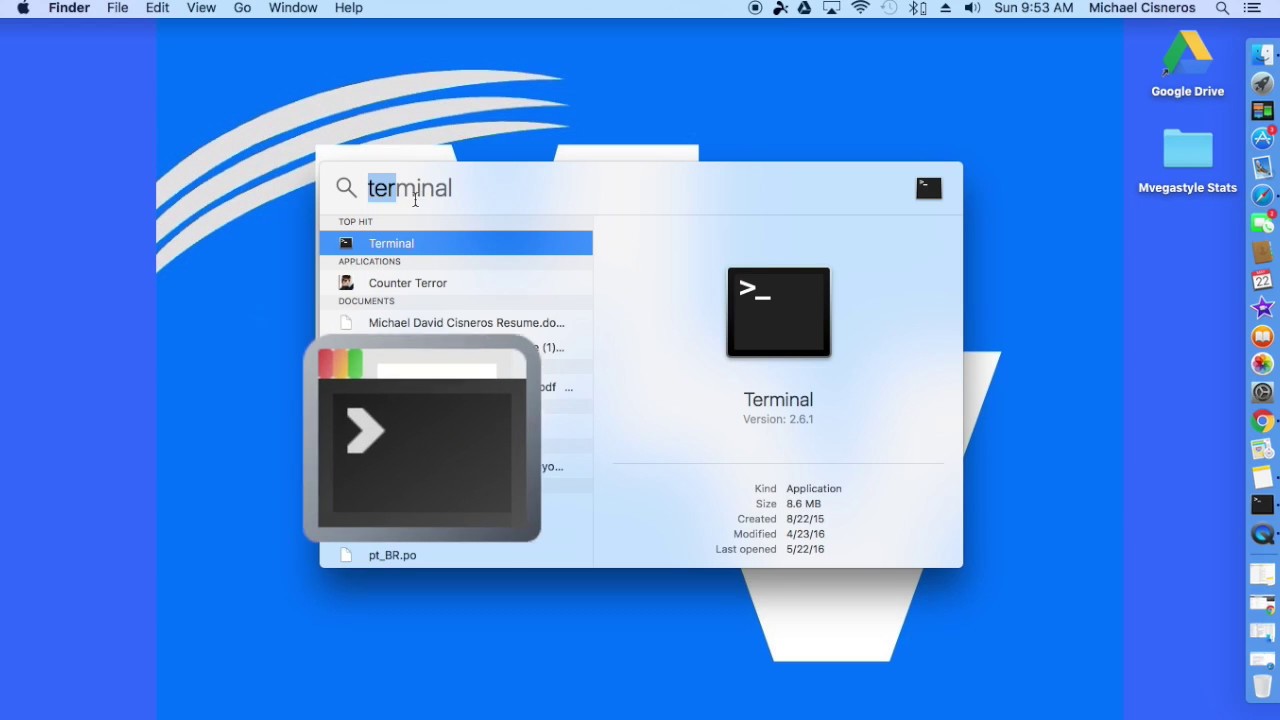This screenshot has height=720, width=1280.
Task: Select Terminal top hit result
Action: (456, 243)
